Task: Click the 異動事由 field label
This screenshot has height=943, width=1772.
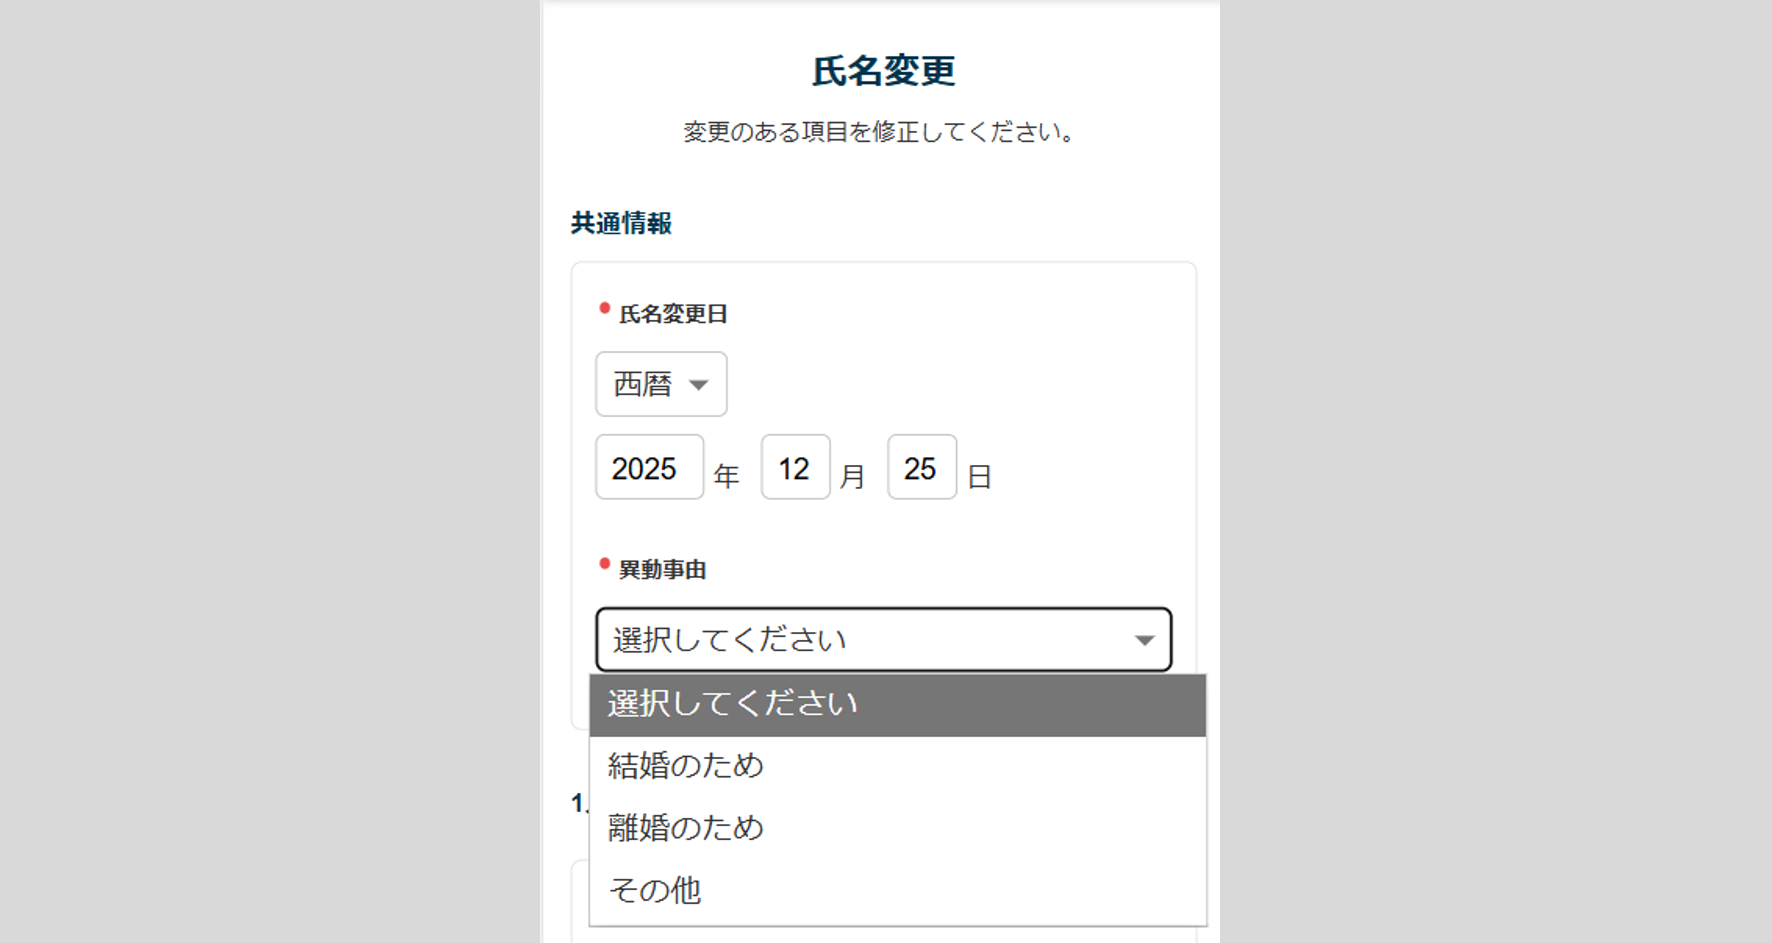Action: pyautogui.click(x=662, y=570)
